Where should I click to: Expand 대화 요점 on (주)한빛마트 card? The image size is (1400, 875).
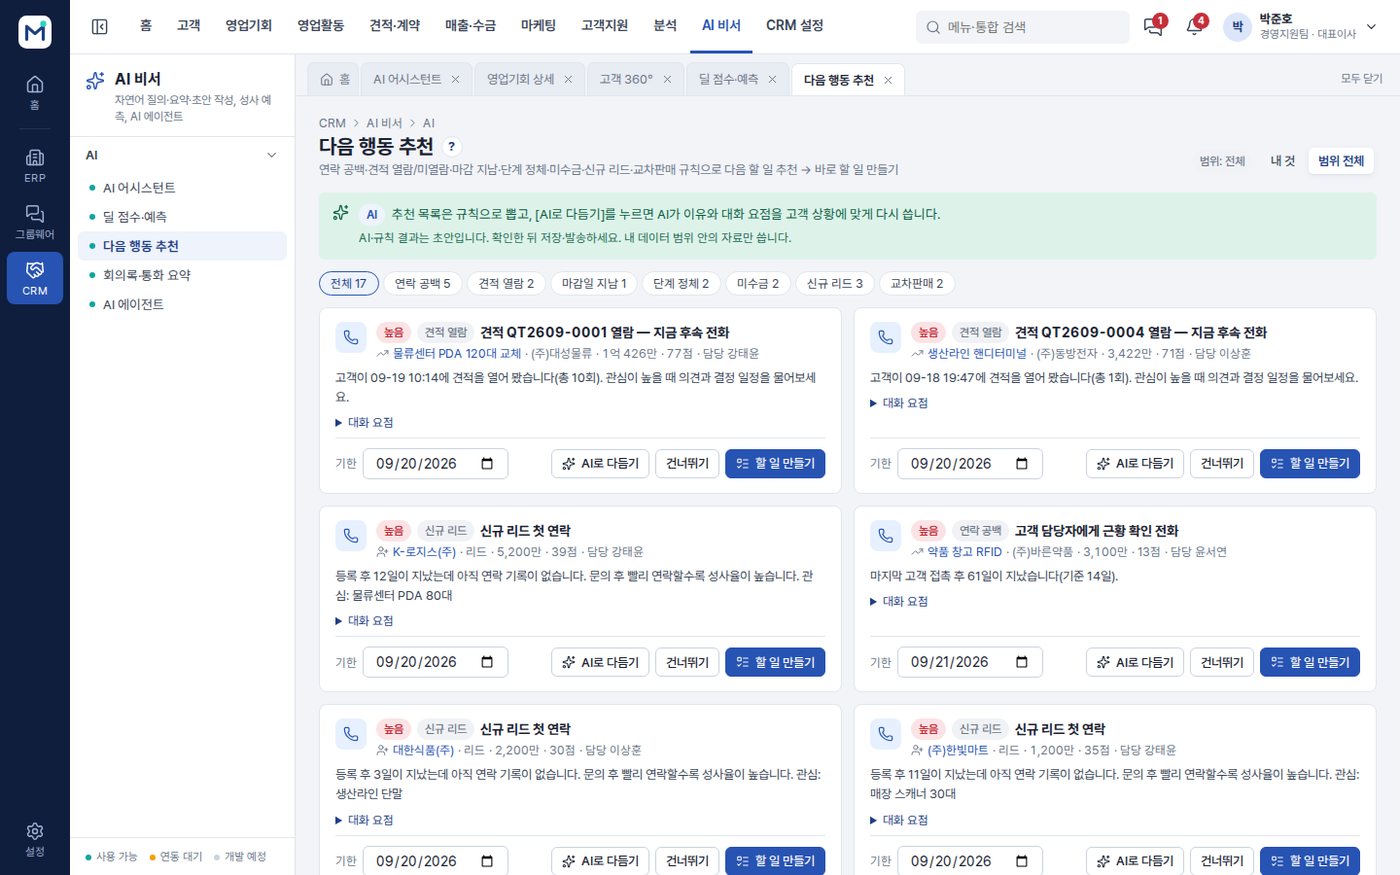point(899,820)
